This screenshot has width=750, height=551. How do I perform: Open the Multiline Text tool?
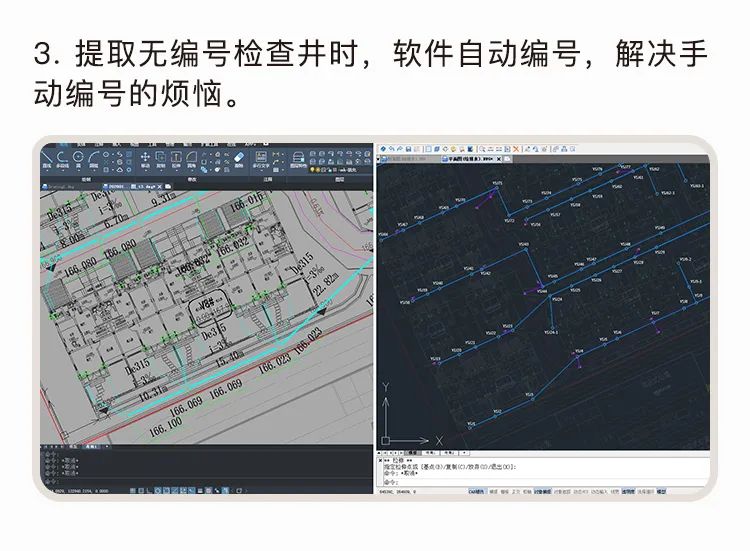pyautogui.click(x=261, y=158)
